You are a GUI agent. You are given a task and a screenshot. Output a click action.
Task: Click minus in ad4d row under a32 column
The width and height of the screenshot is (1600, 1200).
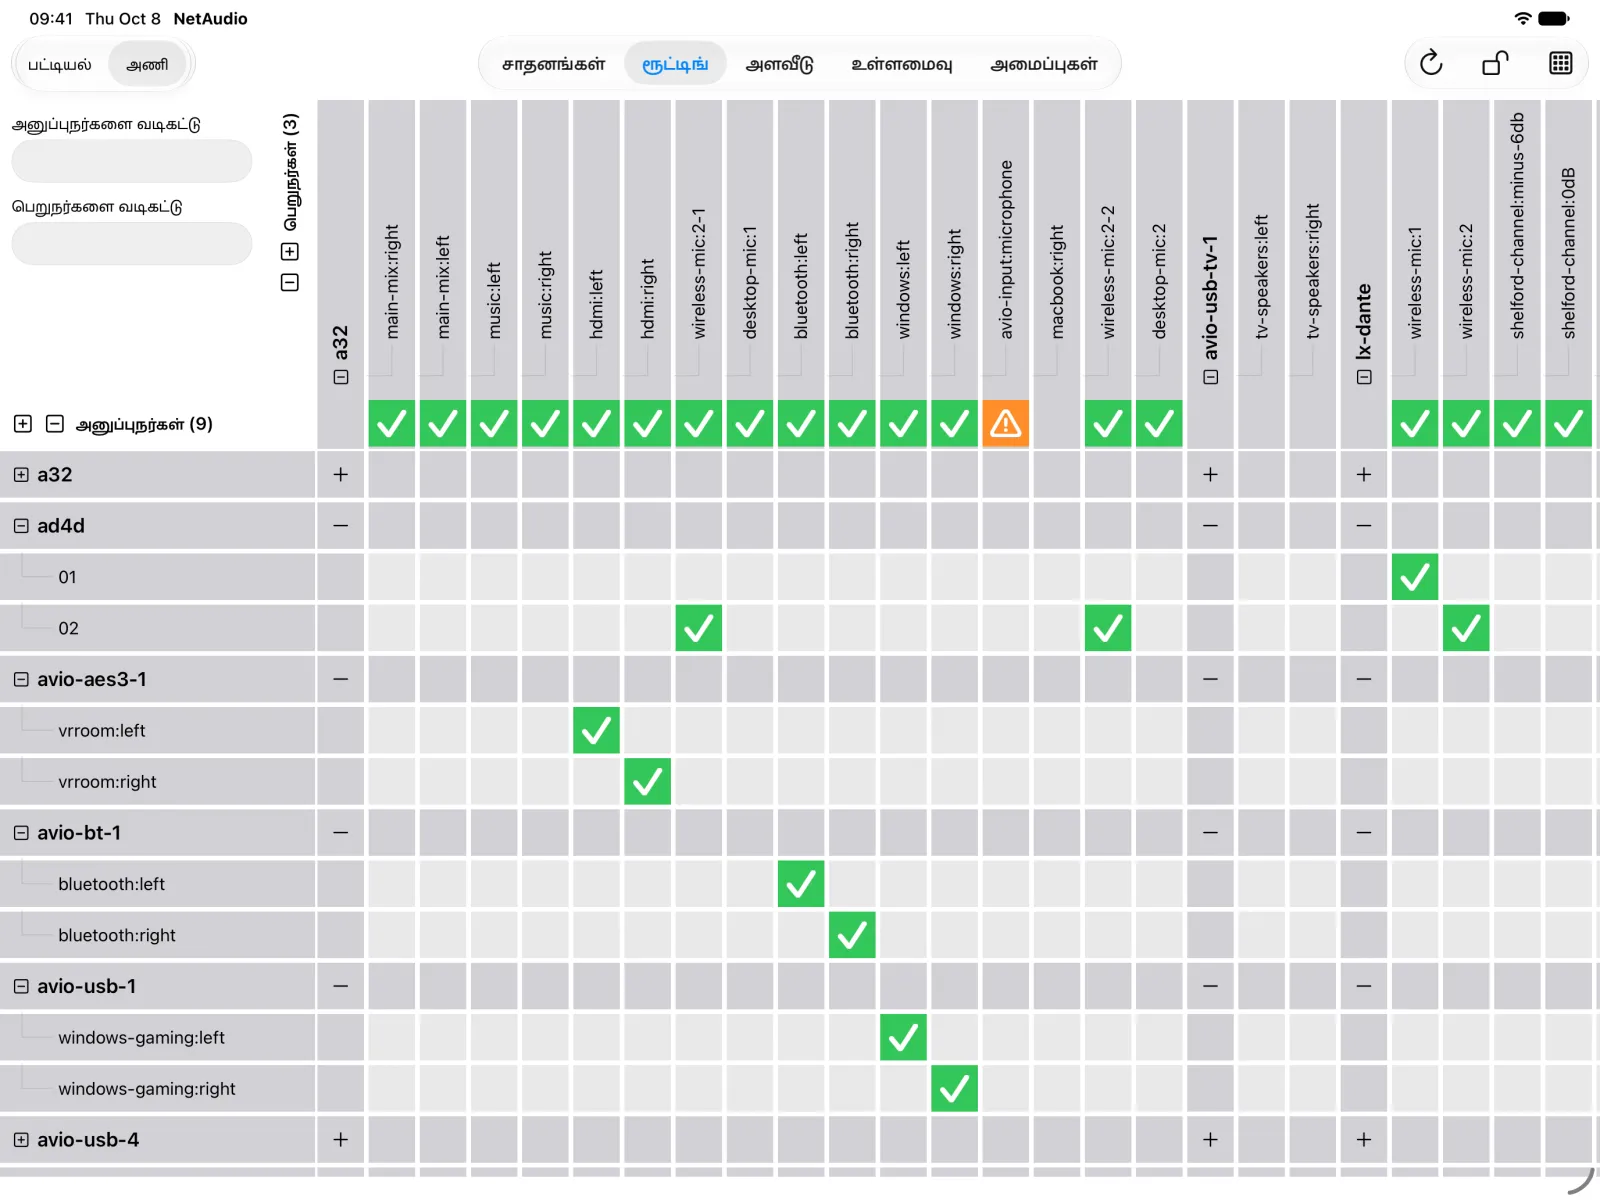[x=341, y=526]
